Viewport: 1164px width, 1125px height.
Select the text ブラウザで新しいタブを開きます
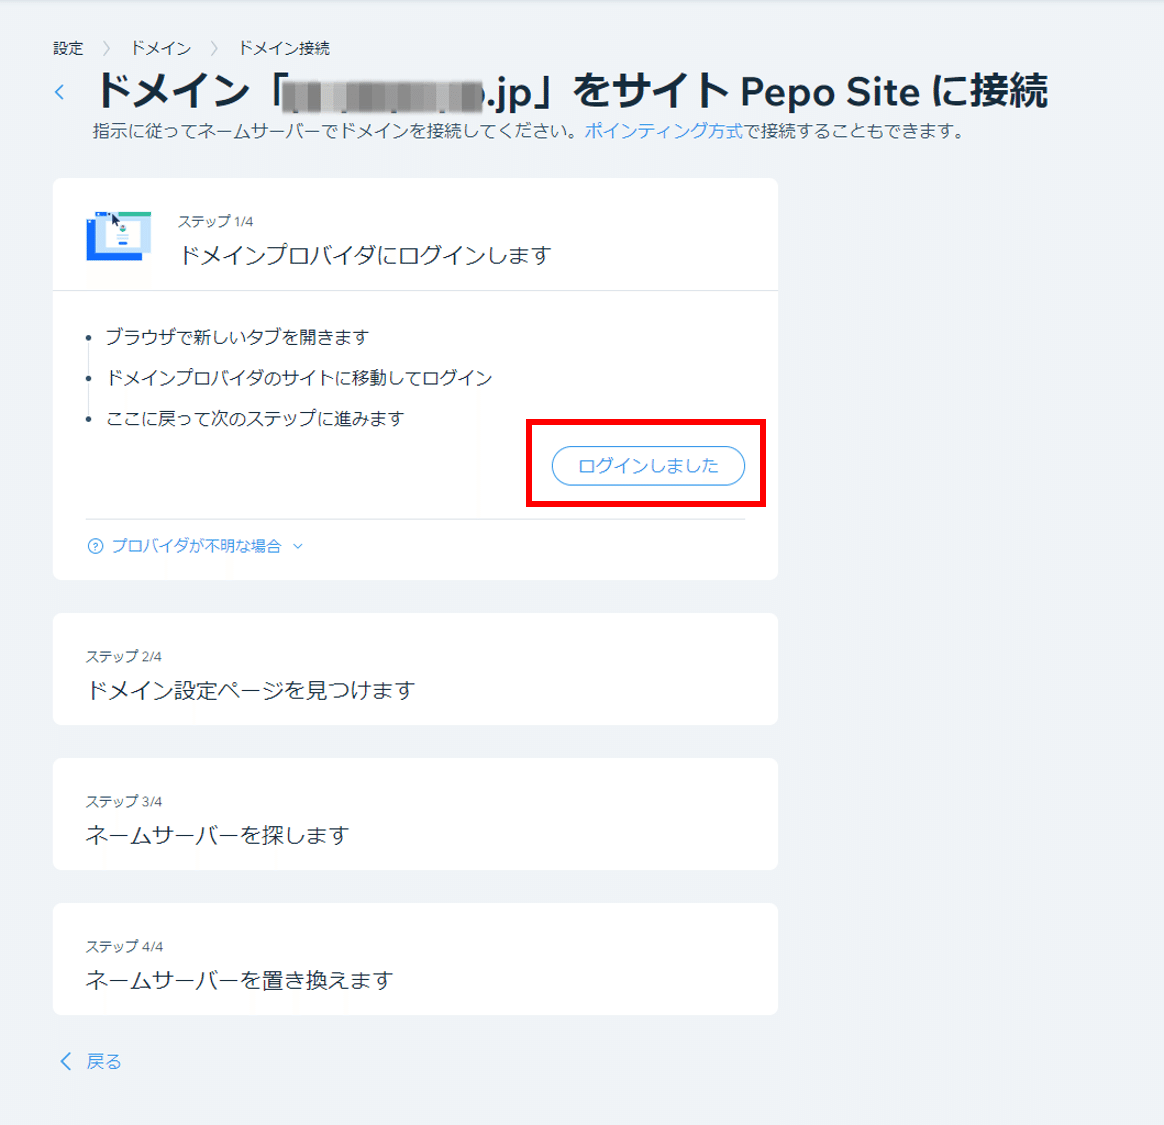[237, 337]
